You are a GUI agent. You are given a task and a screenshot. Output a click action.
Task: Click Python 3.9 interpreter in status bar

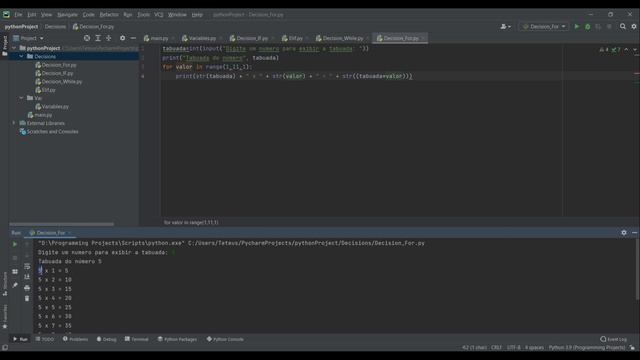click(587, 348)
